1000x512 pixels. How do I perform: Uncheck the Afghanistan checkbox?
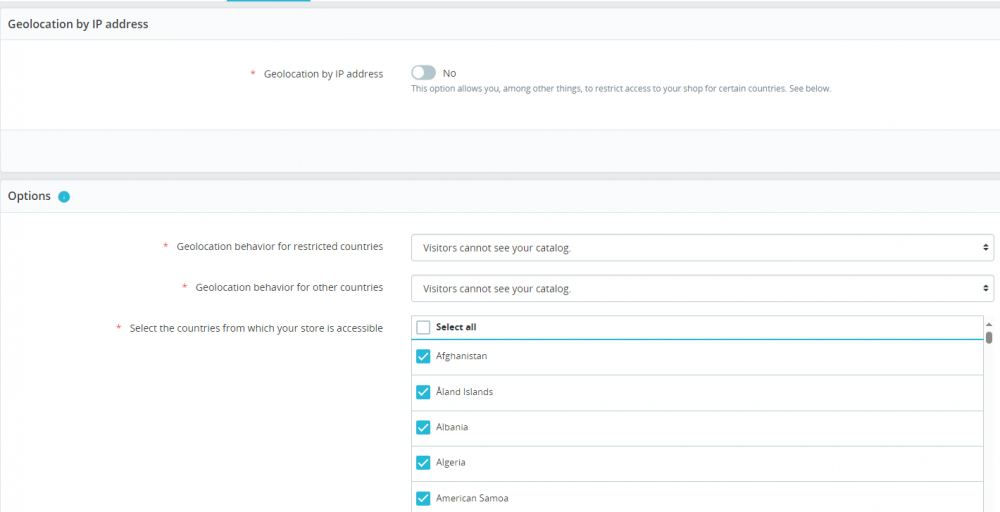[423, 356]
